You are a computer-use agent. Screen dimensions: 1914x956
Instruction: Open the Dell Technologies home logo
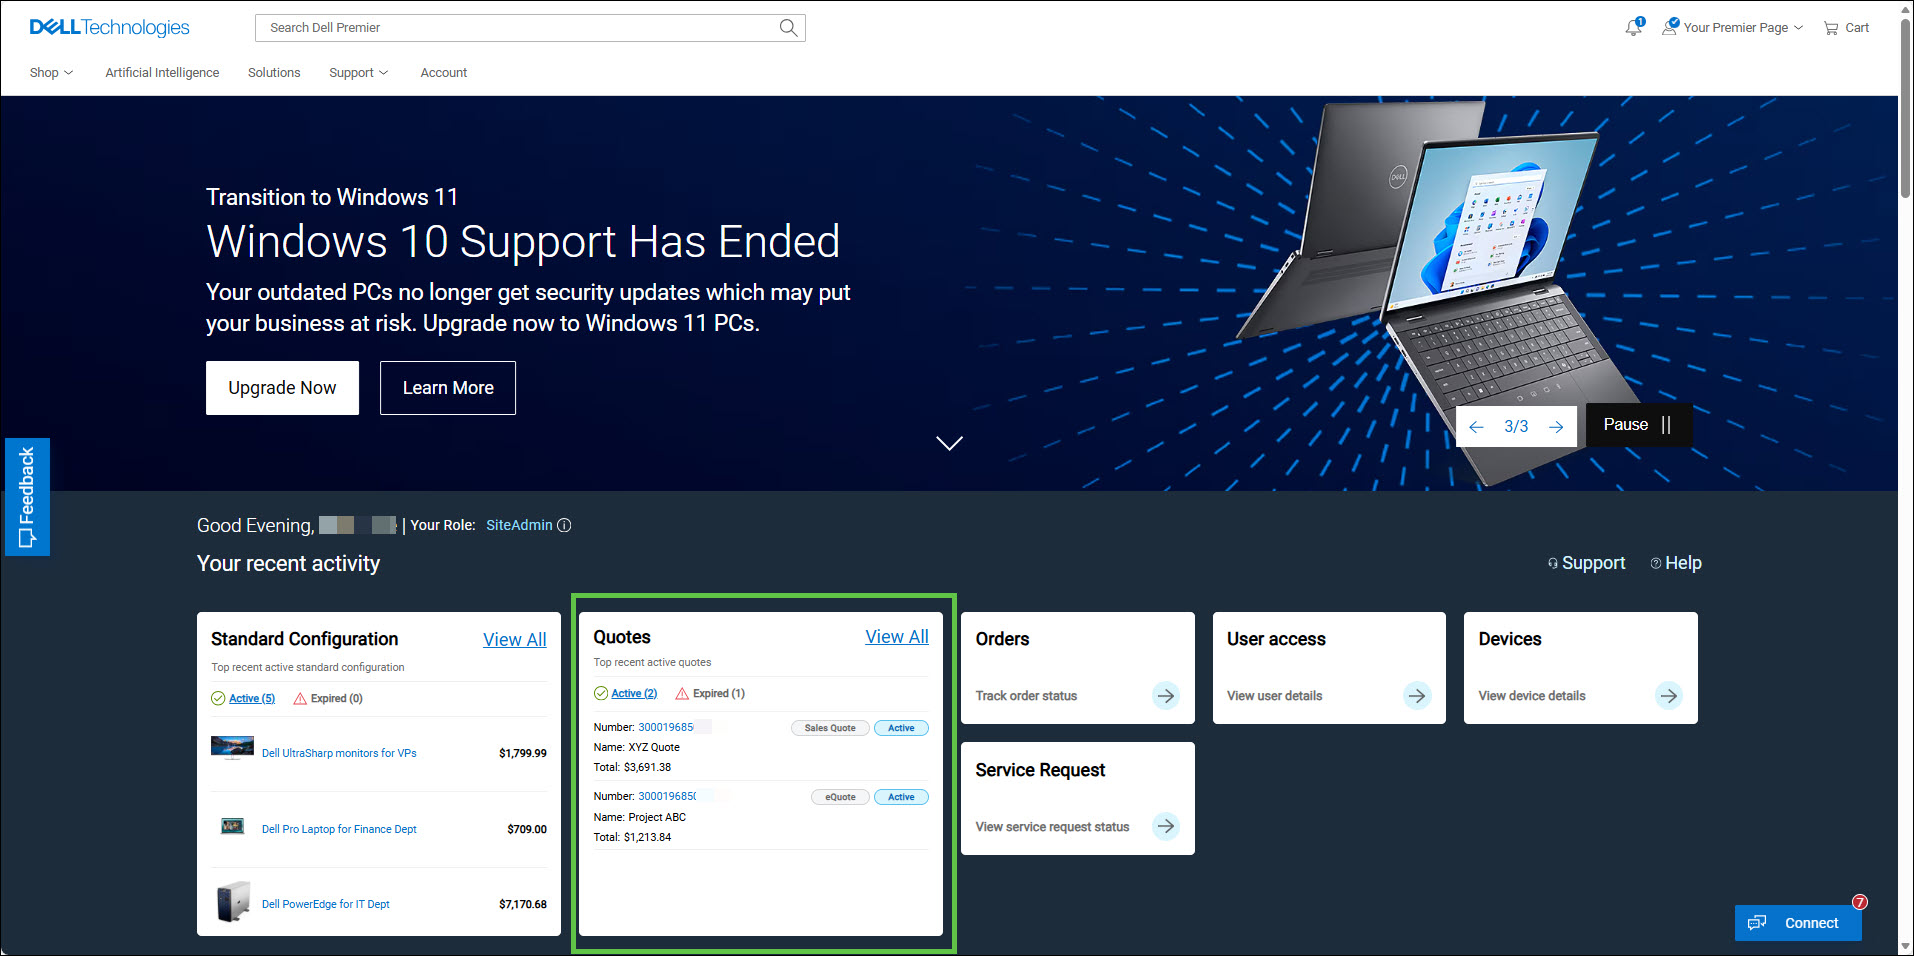click(x=108, y=27)
